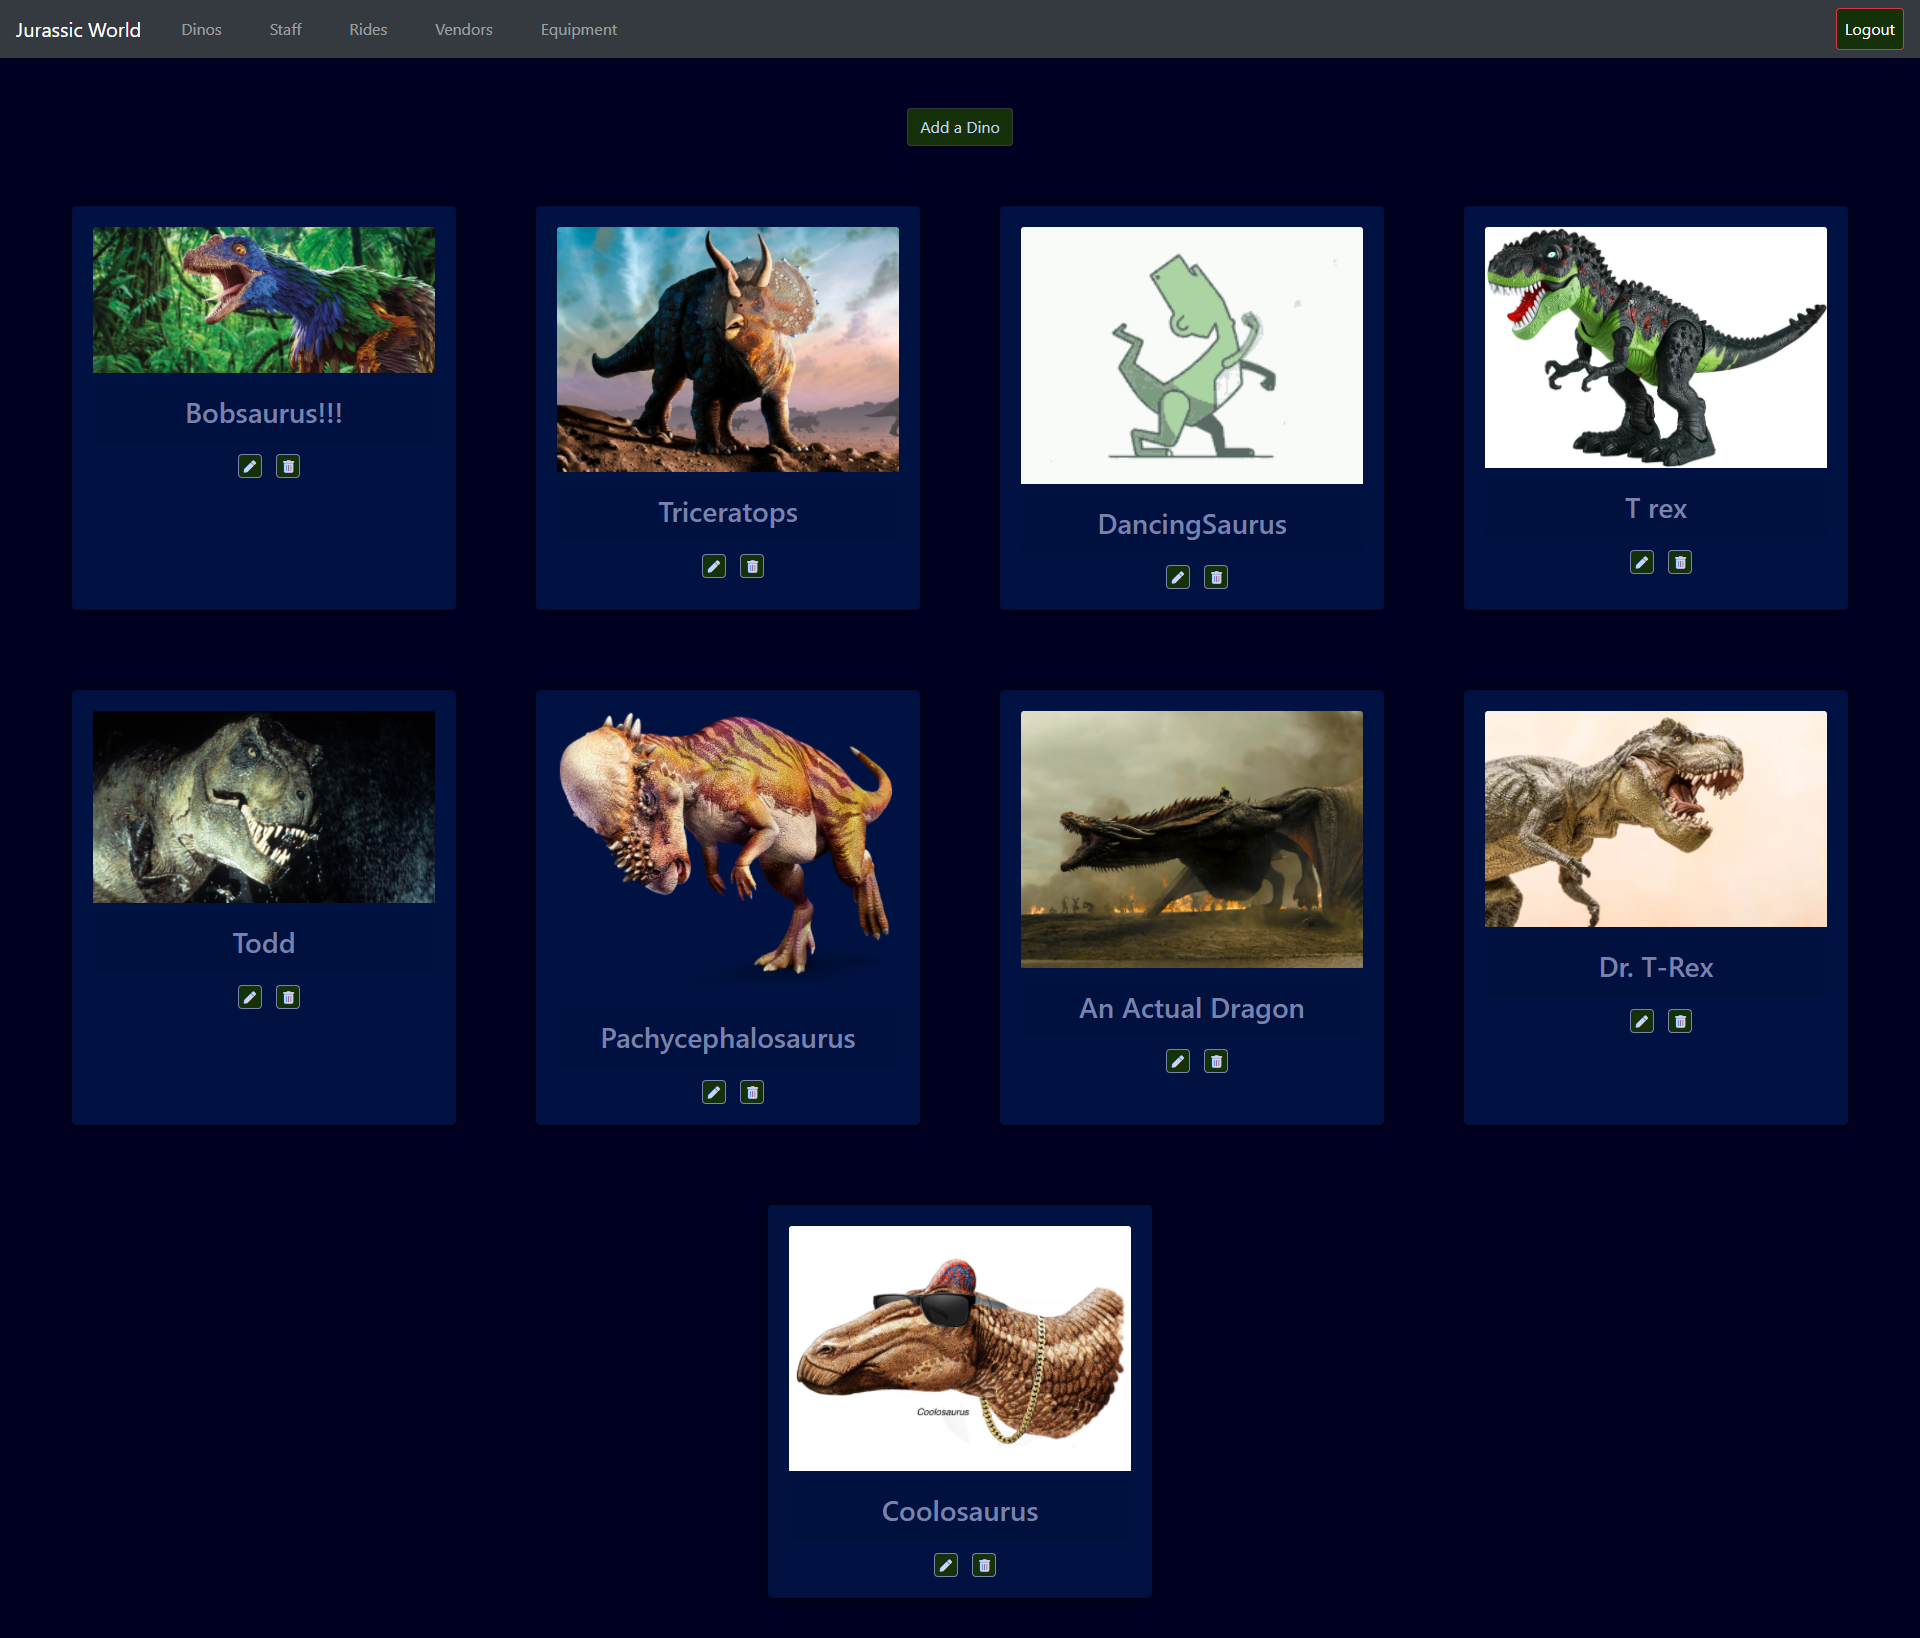Navigate to Vendors page
The width and height of the screenshot is (1920, 1638).
[463, 30]
